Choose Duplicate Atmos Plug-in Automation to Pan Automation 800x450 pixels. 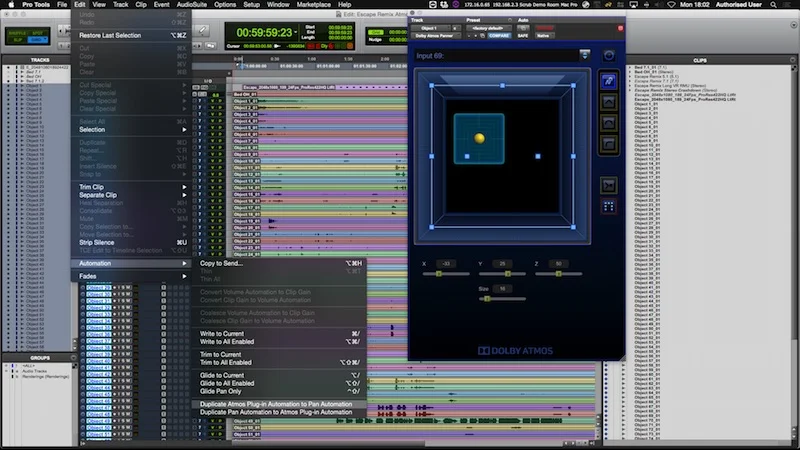tap(276, 404)
